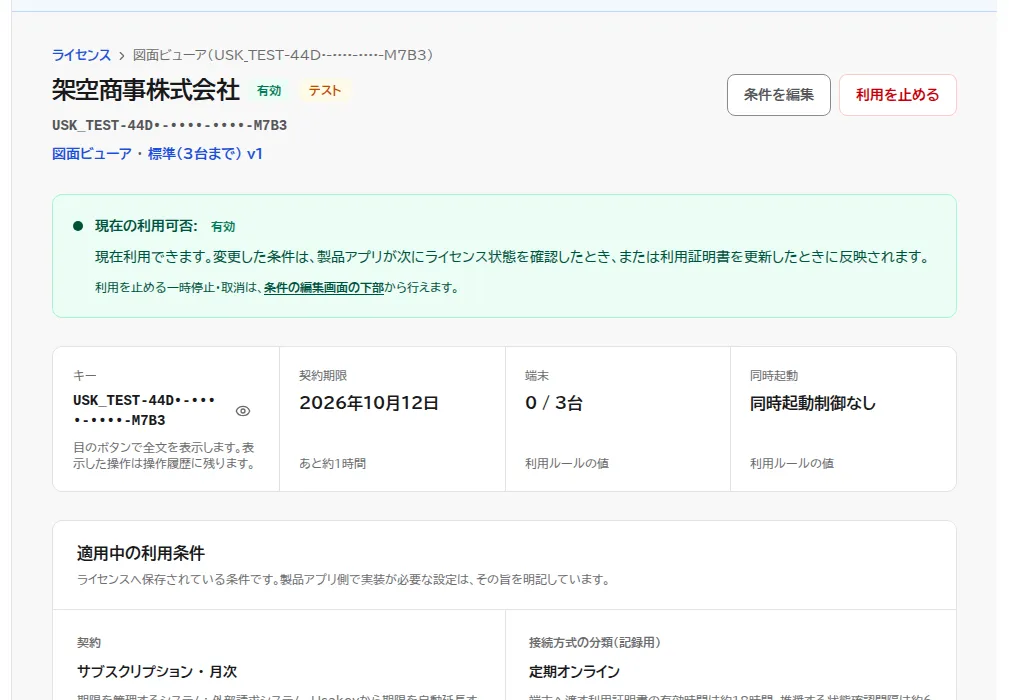Click the 同時起動制御なし value
This screenshot has width=1009, height=700.
tap(813, 403)
